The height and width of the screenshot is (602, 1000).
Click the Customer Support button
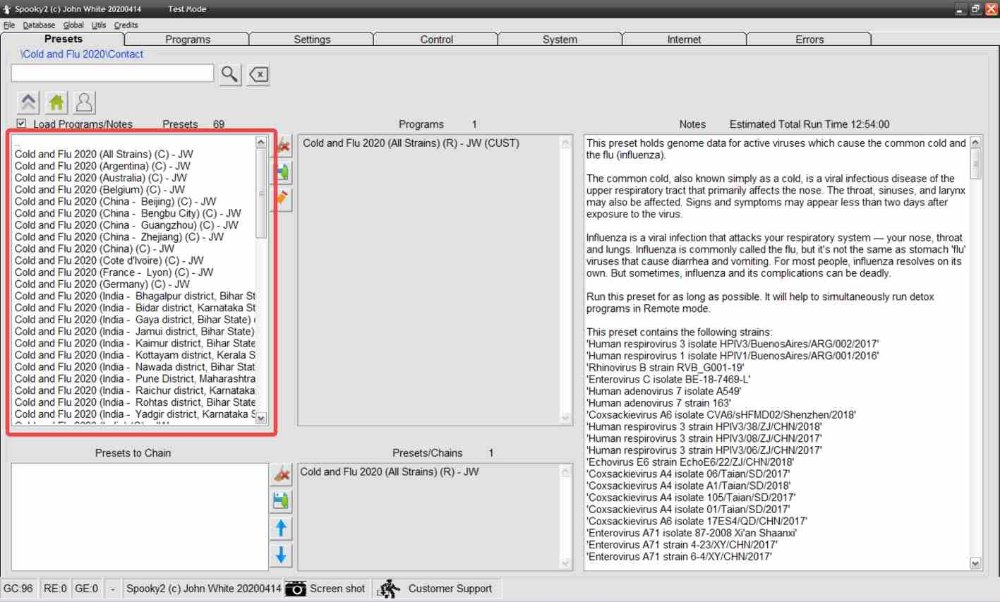click(436, 589)
